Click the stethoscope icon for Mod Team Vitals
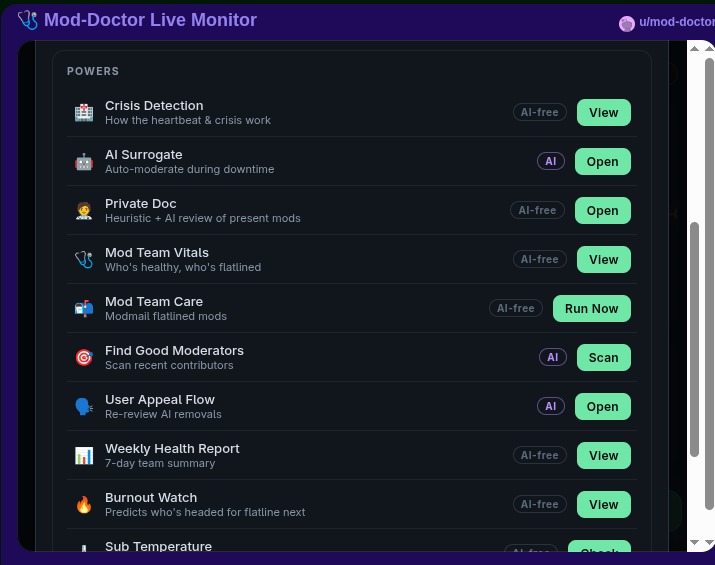715x565 pixels. [84, 259]
